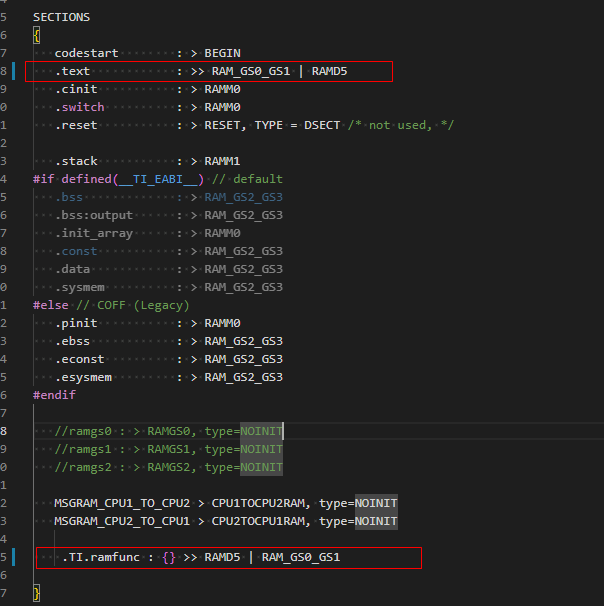Screen dimensions: 604x606
Task: Click RAM_GS0_GS1 on the .text line
Action: click(x=251, y=71)
